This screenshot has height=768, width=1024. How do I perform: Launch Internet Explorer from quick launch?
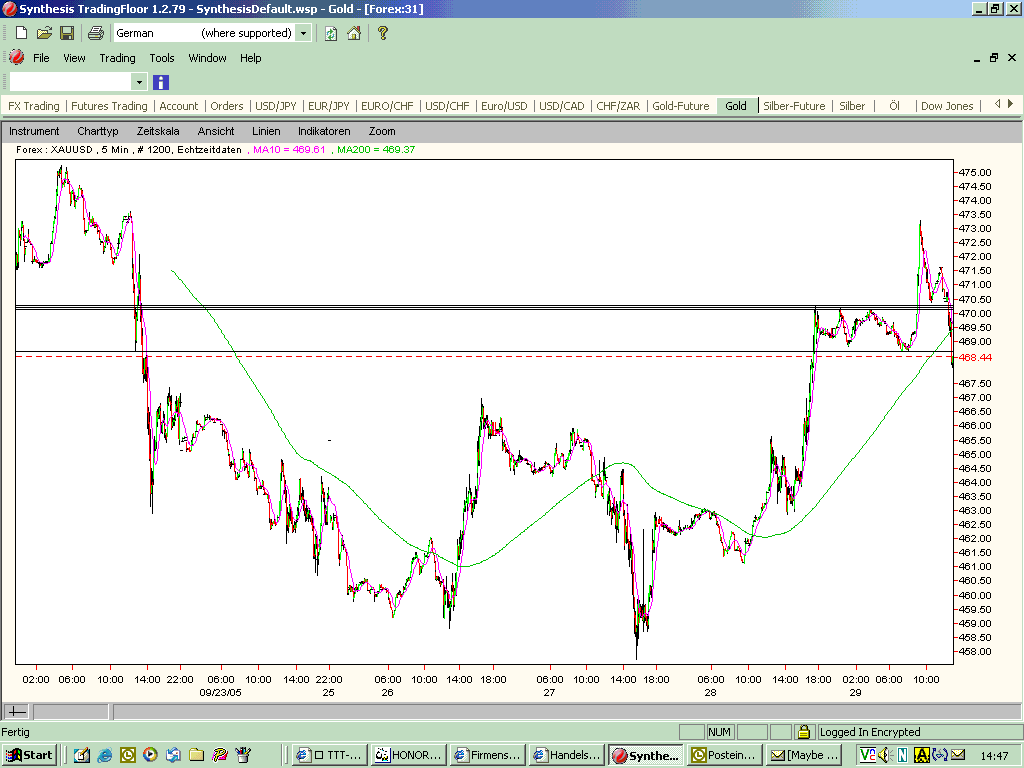point(104,755)
